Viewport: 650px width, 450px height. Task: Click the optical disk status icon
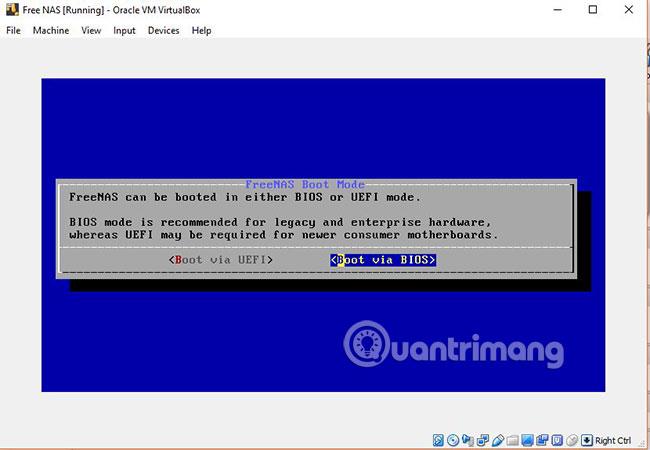coord(453,440)
